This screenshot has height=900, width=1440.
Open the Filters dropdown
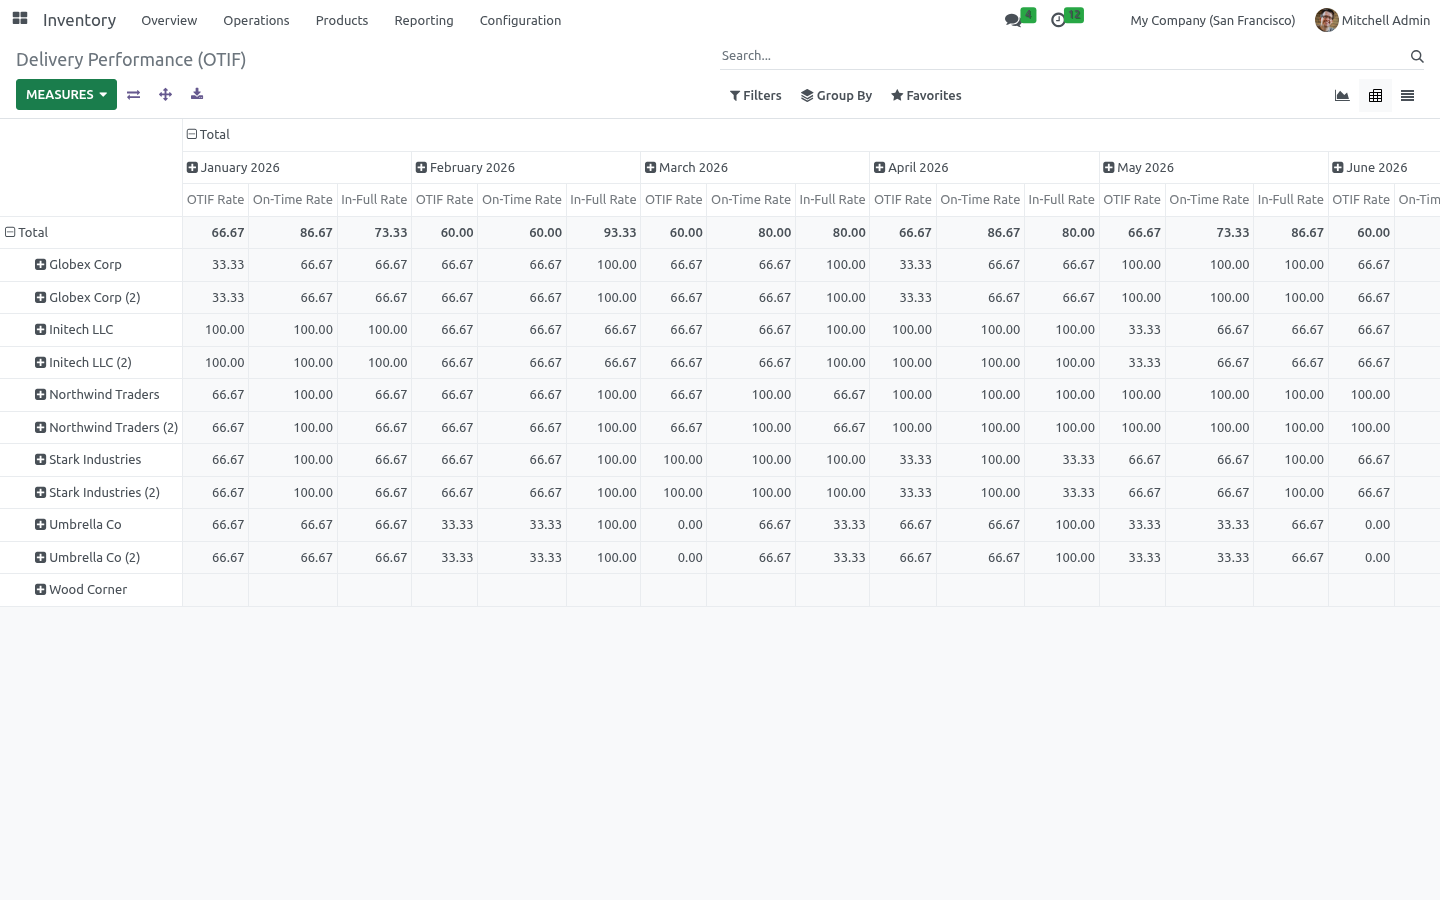tap(756, 96)
